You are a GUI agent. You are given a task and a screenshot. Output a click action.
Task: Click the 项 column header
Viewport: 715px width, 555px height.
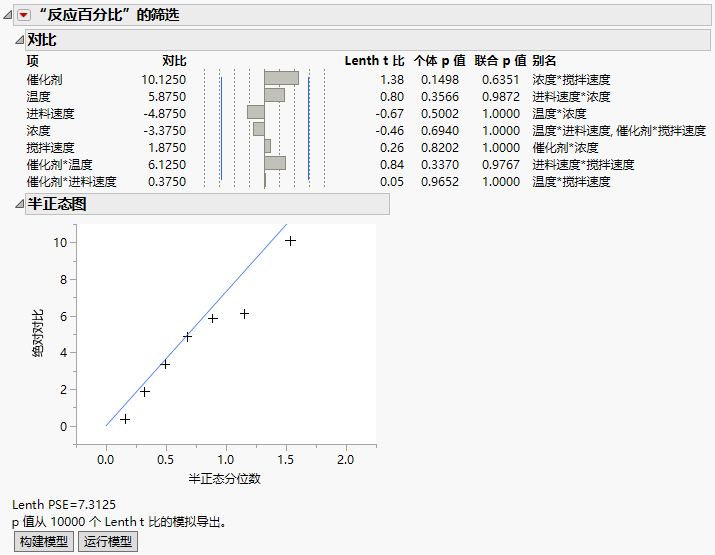(x=32, y=61)
